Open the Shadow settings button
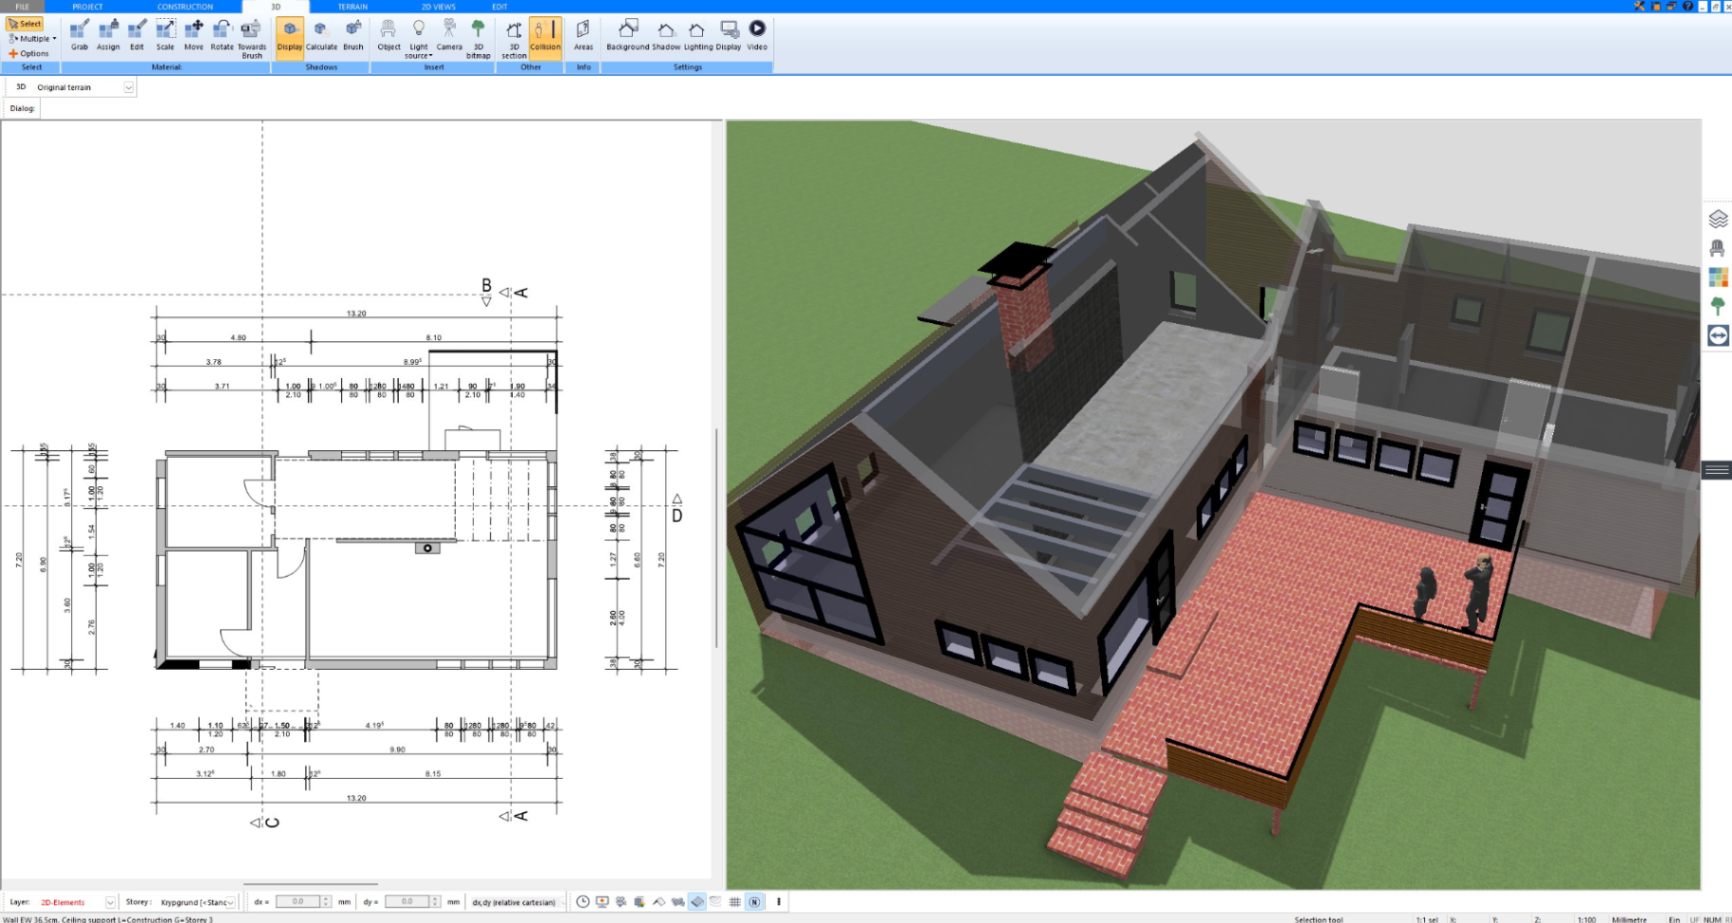 click(666, 34)
